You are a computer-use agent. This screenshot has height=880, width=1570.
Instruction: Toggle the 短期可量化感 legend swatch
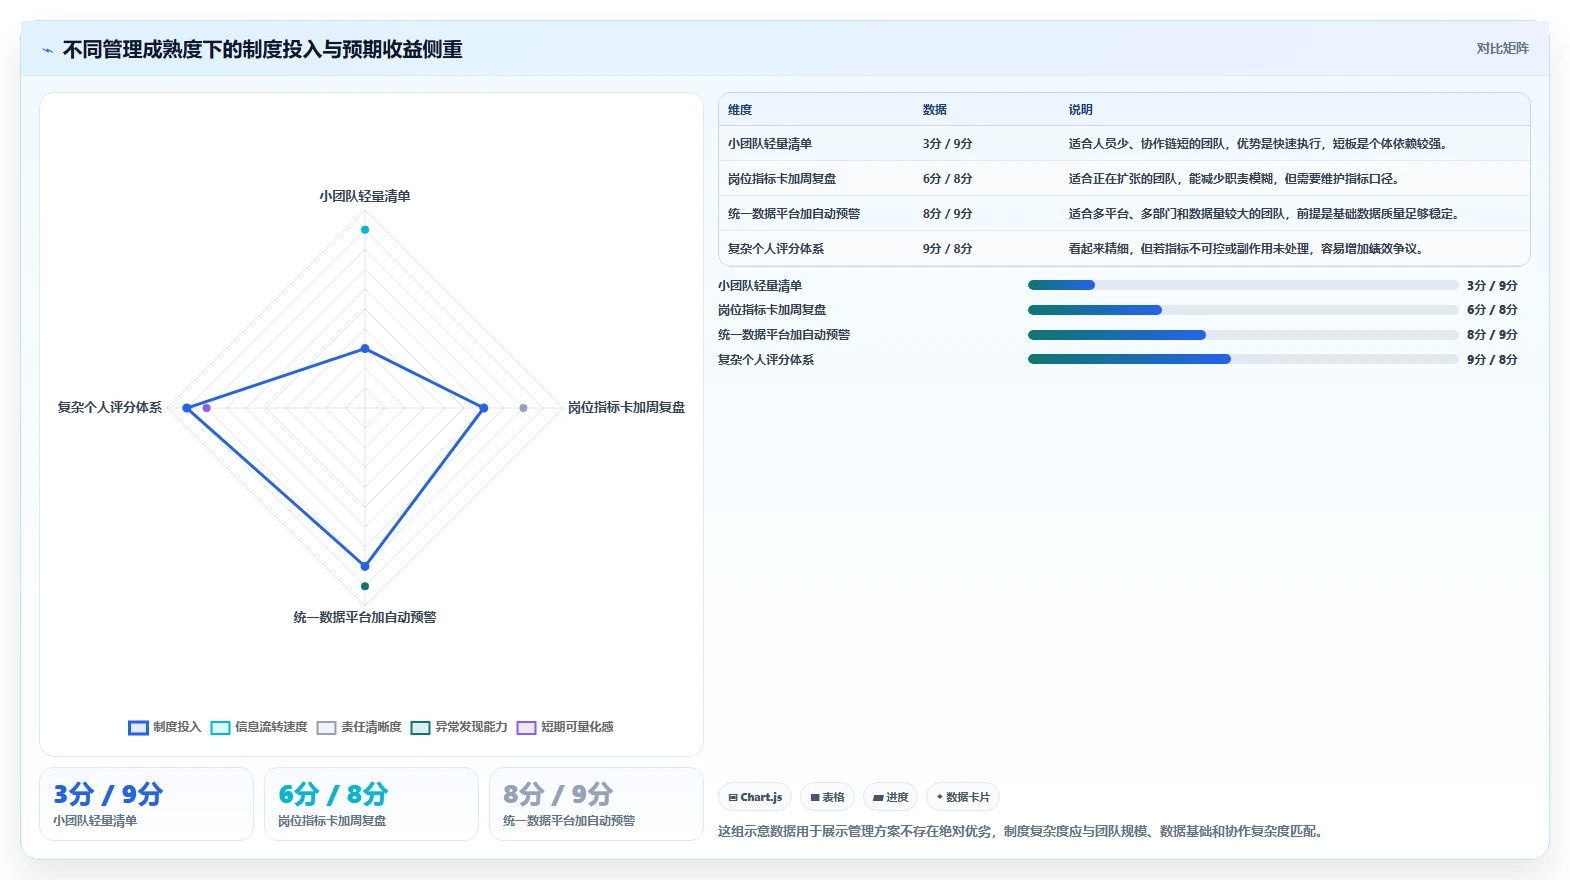coord(526,728)
